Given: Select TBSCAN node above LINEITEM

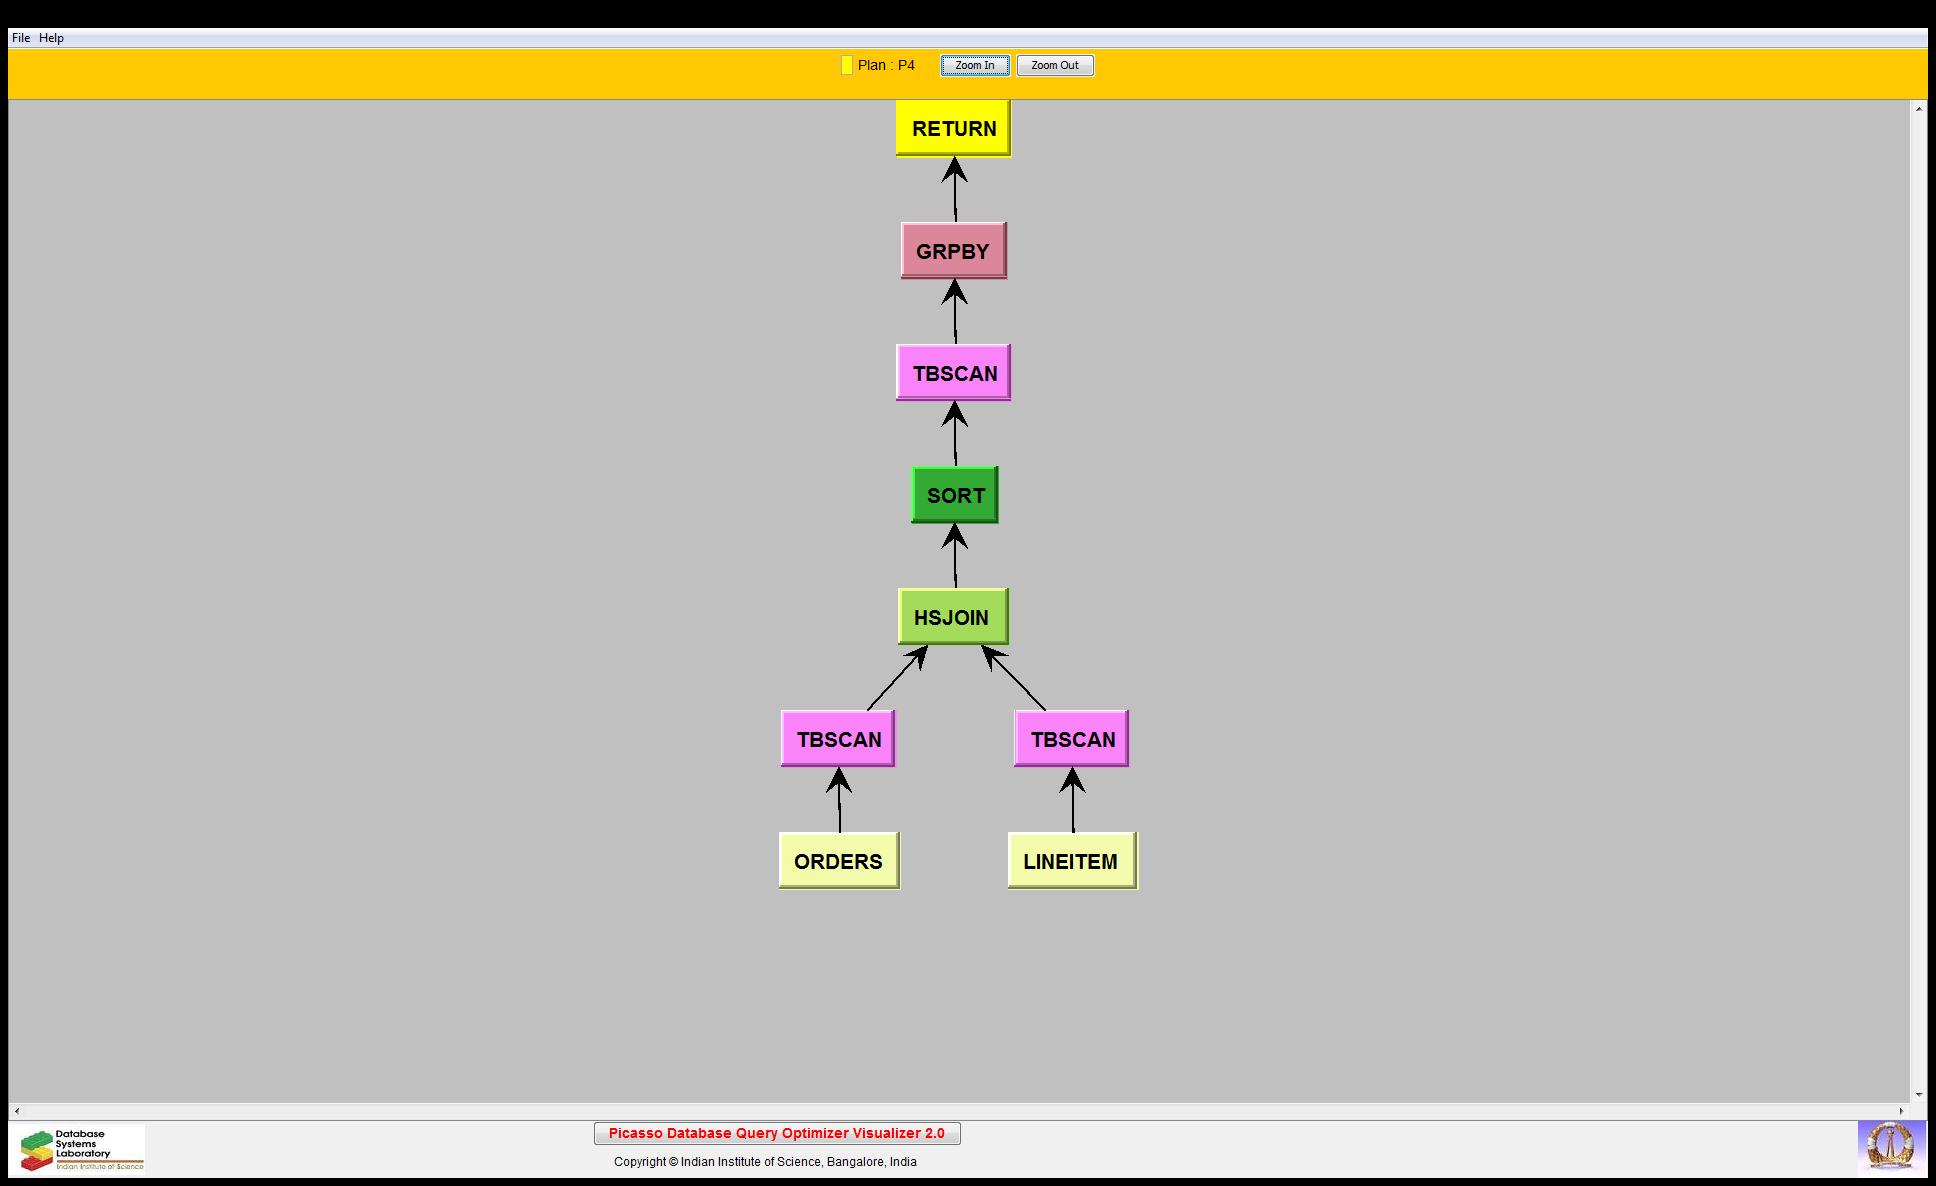Looking at the screenshot, I should [1071, 739].
